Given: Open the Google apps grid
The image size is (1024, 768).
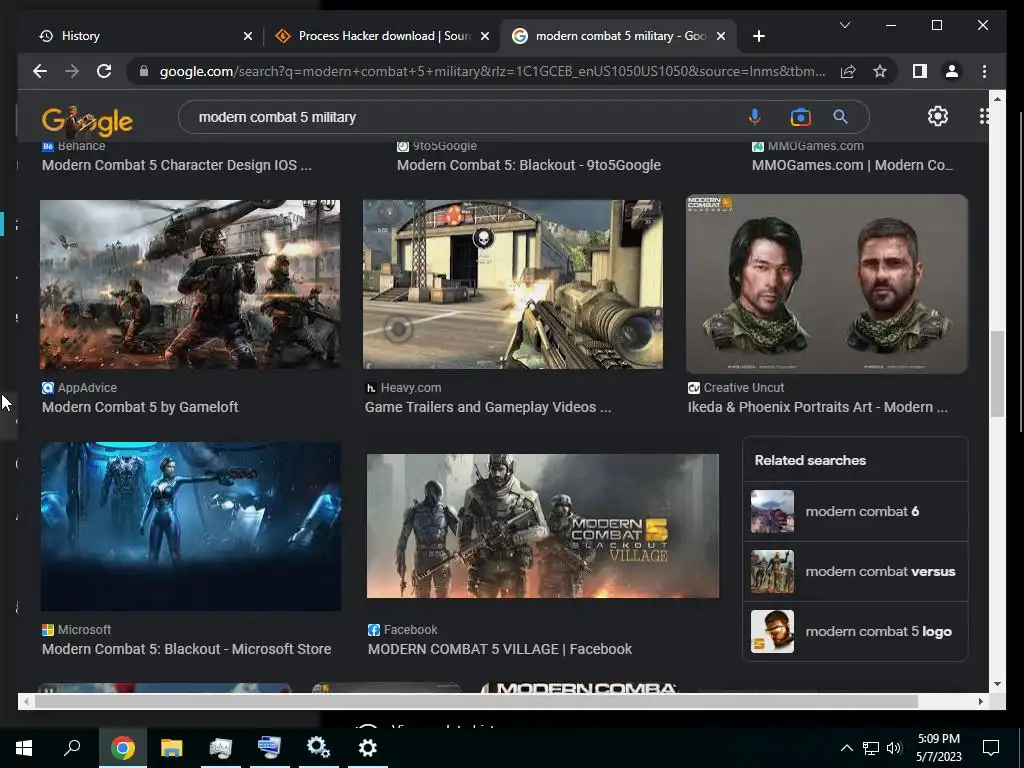Looking at the screenshot, I should click(x=984, y=116).
